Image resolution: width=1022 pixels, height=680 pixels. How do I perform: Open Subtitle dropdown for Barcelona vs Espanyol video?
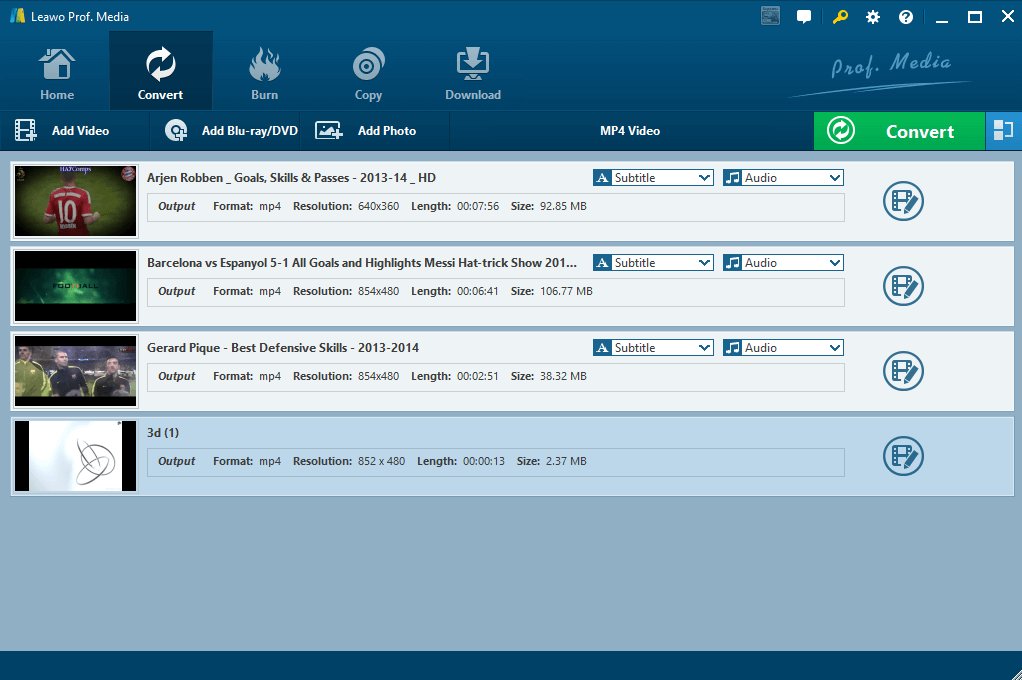pos(653,263)
